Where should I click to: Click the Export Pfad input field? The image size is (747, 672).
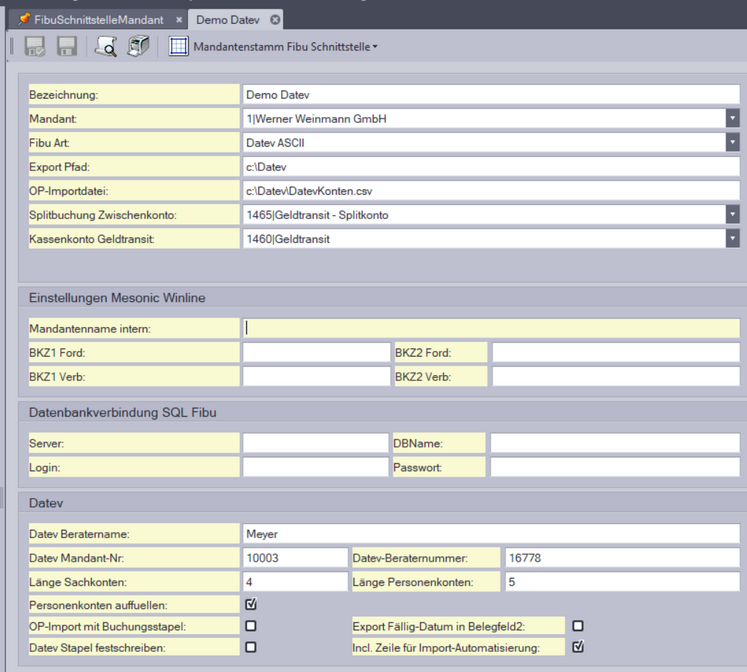491,167
